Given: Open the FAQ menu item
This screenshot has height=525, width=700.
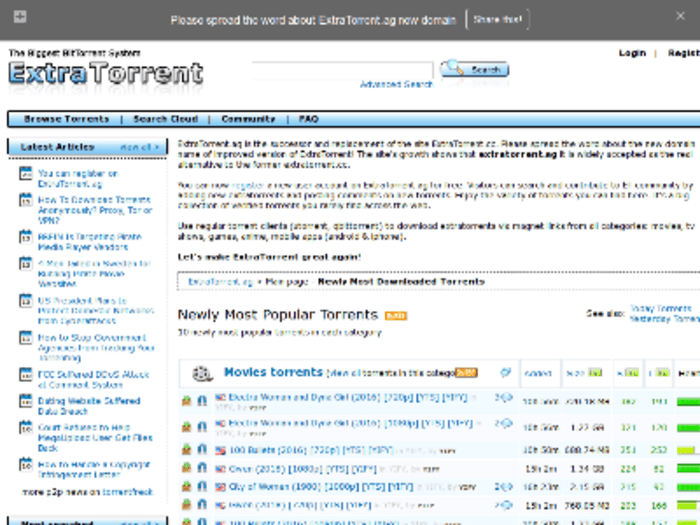Looking at the screenshot, I should pyautogui.click(x=308, y=119).
